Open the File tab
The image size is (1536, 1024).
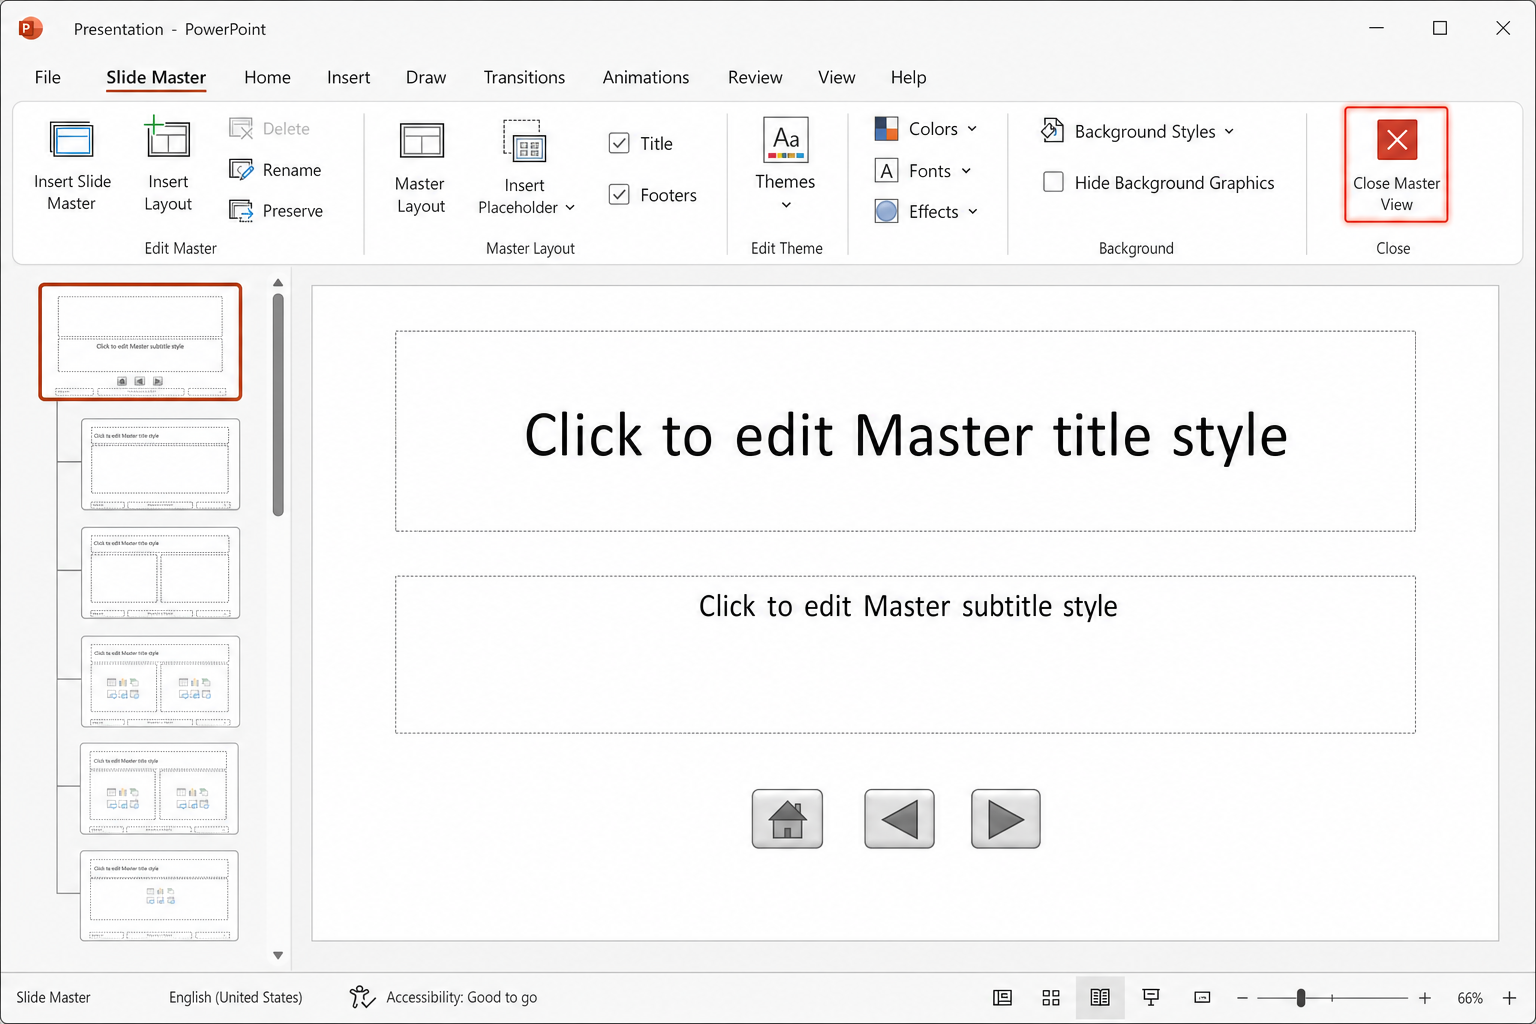[48, 77]
